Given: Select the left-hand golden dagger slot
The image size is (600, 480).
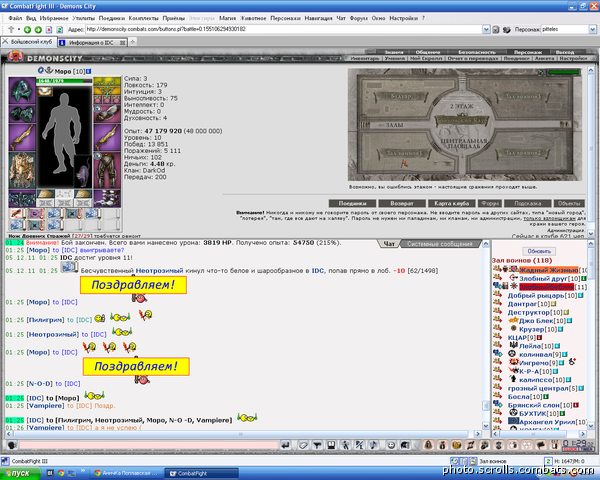Looking at the screenshot, I should pos(22,137).
